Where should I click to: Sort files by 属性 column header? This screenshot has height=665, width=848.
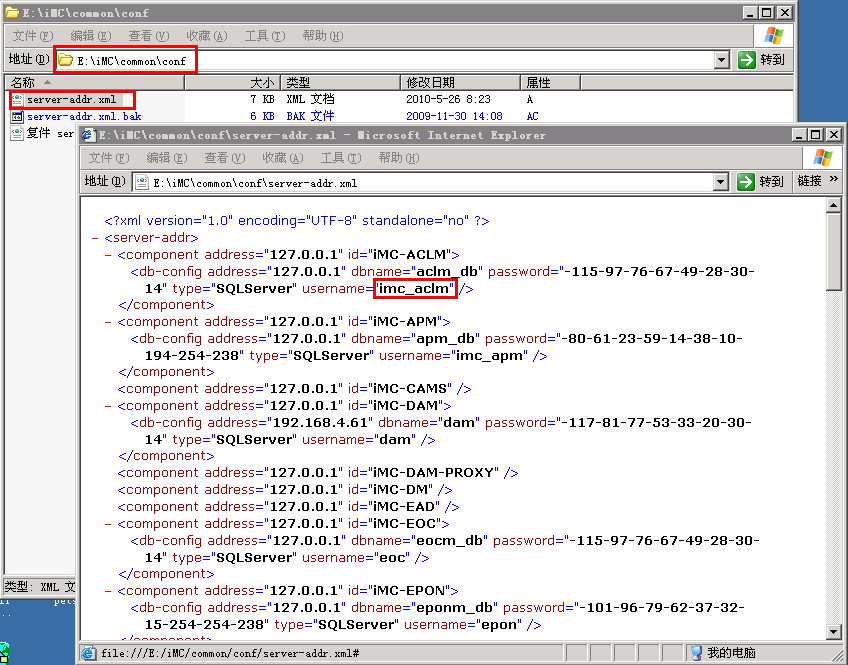551,83
